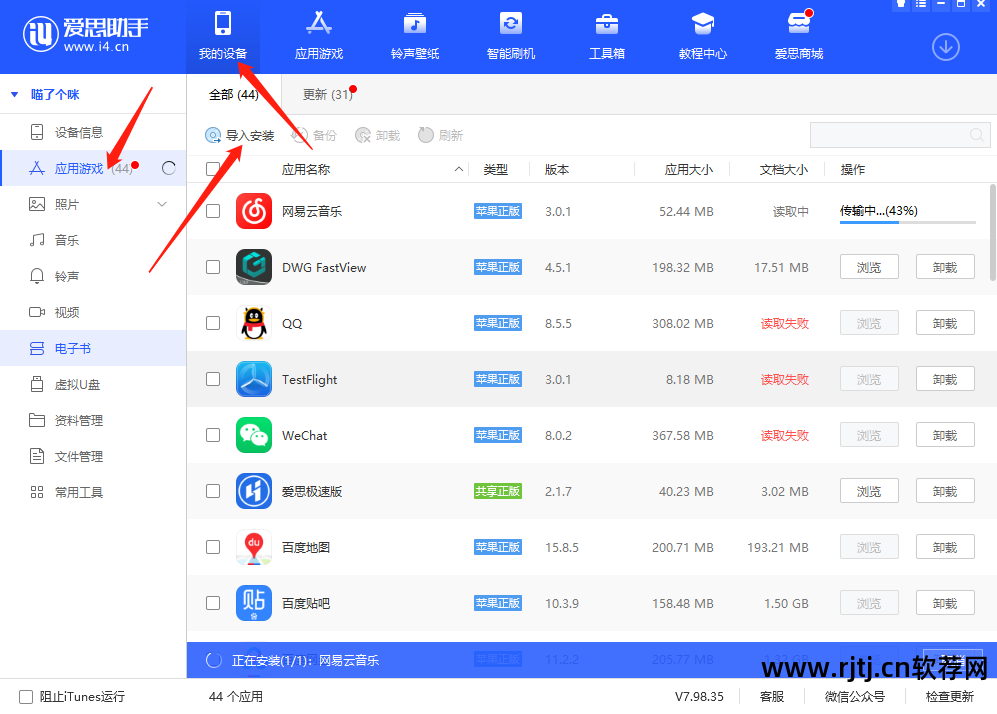This screenshot has width=997, height=714.
Task: Enable 阻止iTunes运行 checkbox
Action: coord(26,697)
